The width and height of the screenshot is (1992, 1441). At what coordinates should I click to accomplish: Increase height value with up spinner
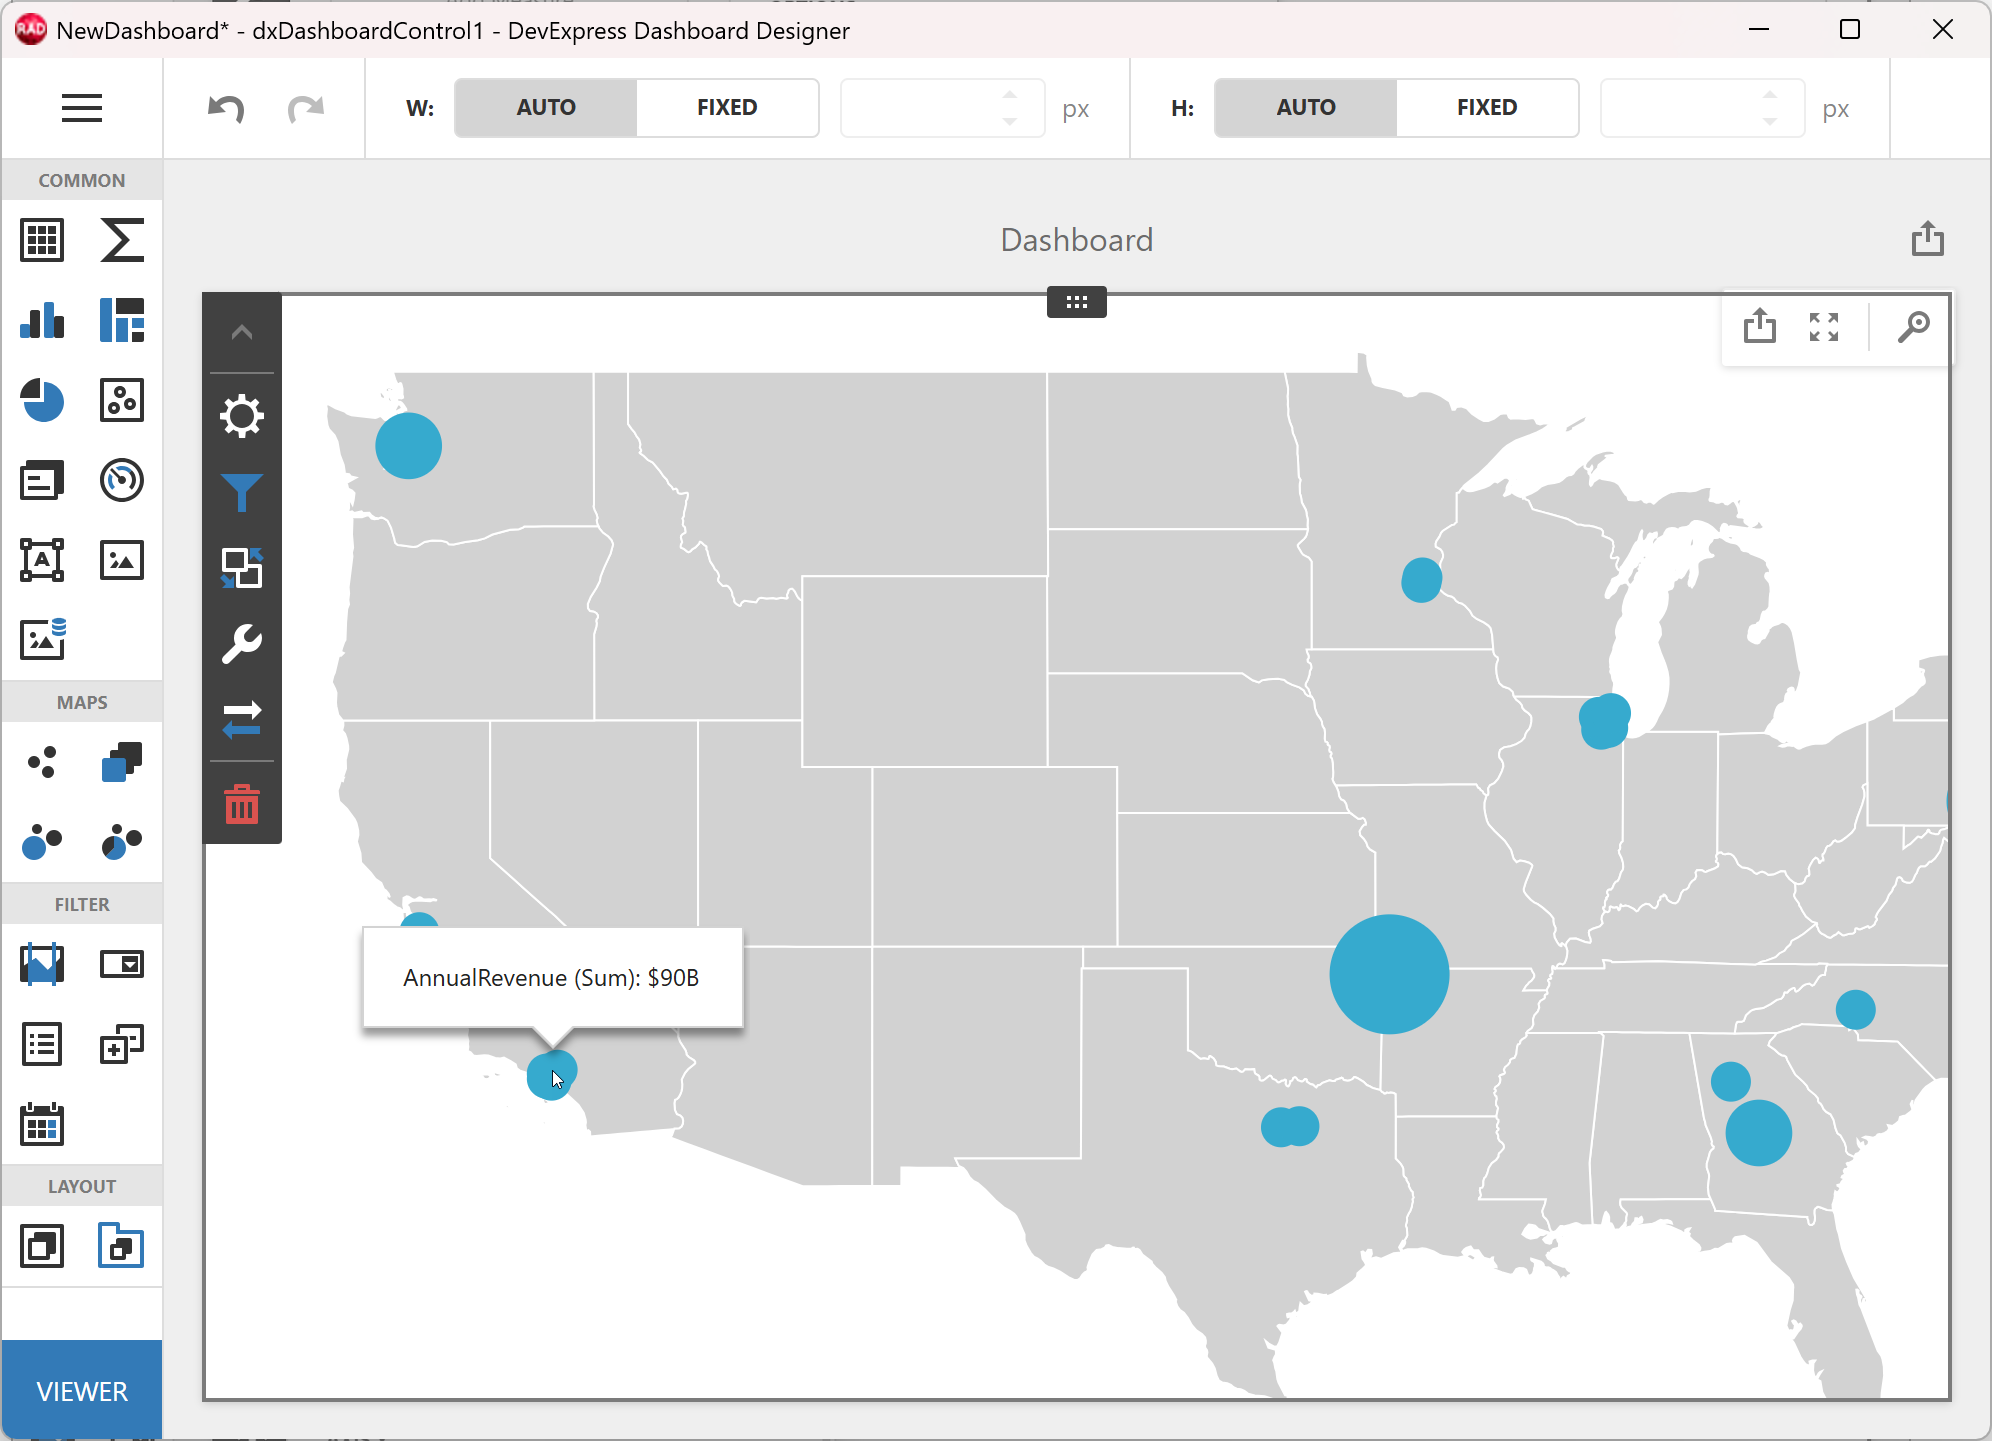[x=1770, y=95]
